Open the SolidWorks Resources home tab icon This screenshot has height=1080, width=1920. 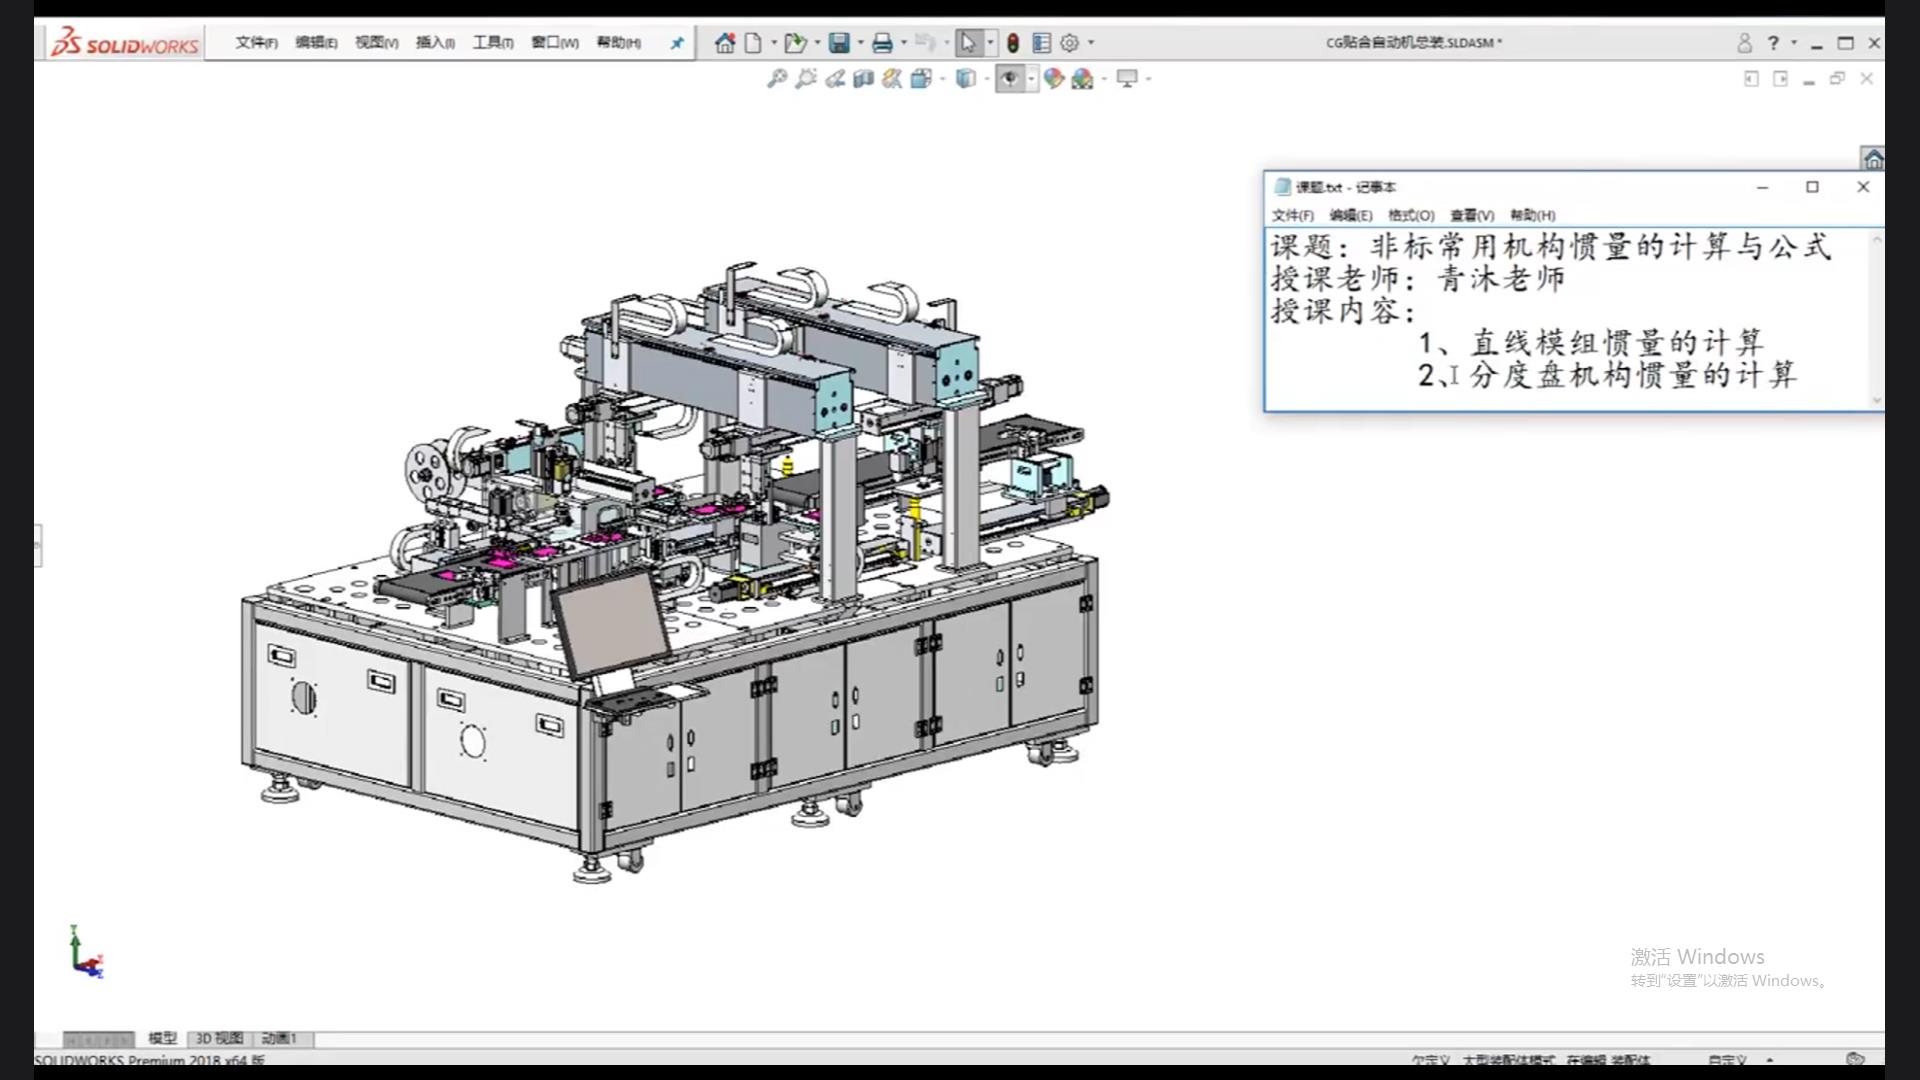point(1872,158)
